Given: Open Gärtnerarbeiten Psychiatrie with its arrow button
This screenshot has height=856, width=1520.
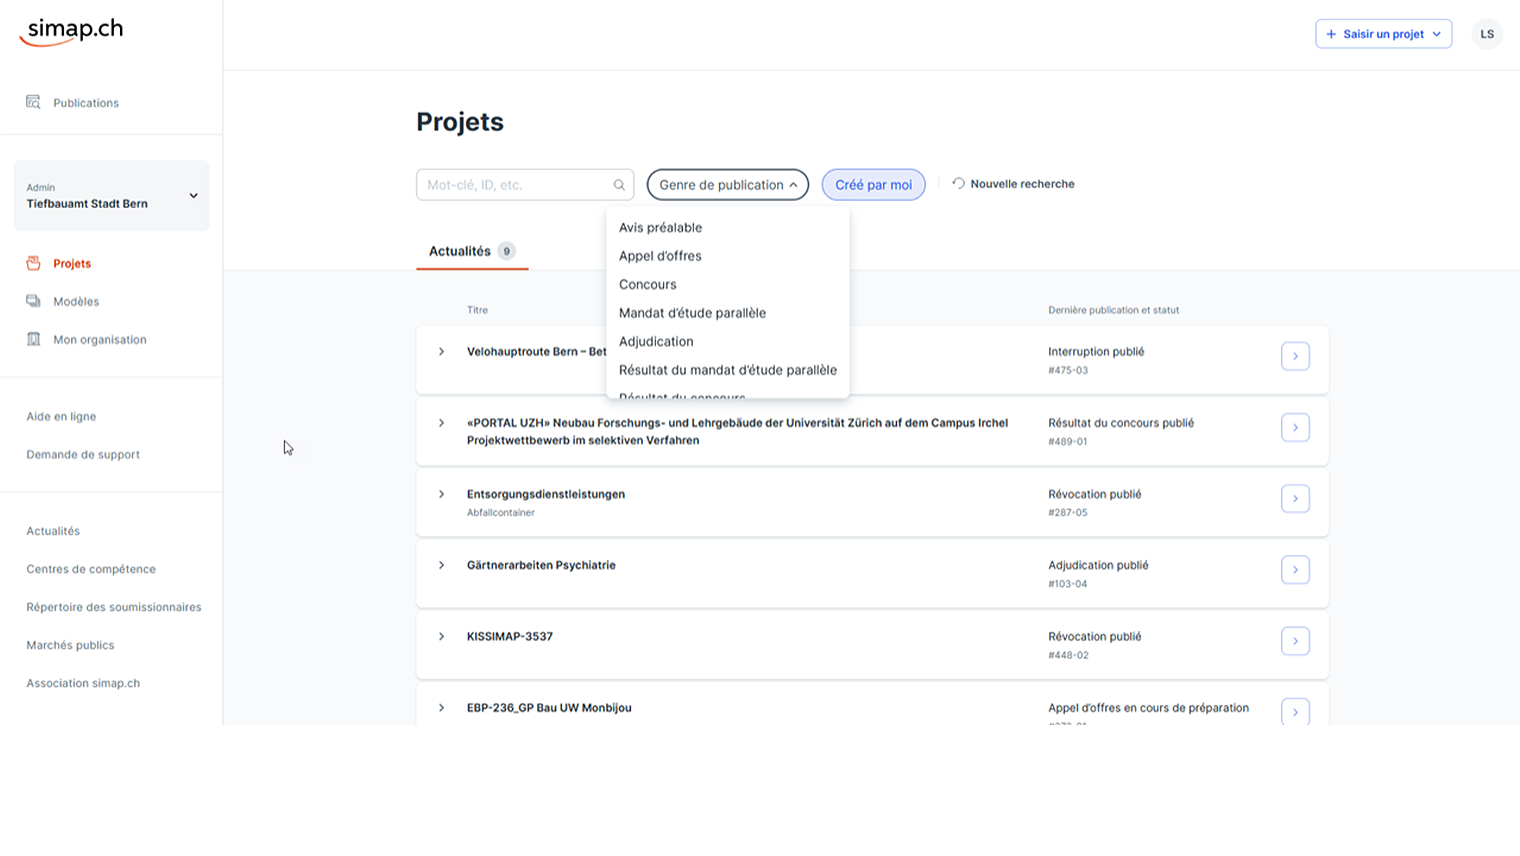Looking at the screenshot, I should (1295, 570).
